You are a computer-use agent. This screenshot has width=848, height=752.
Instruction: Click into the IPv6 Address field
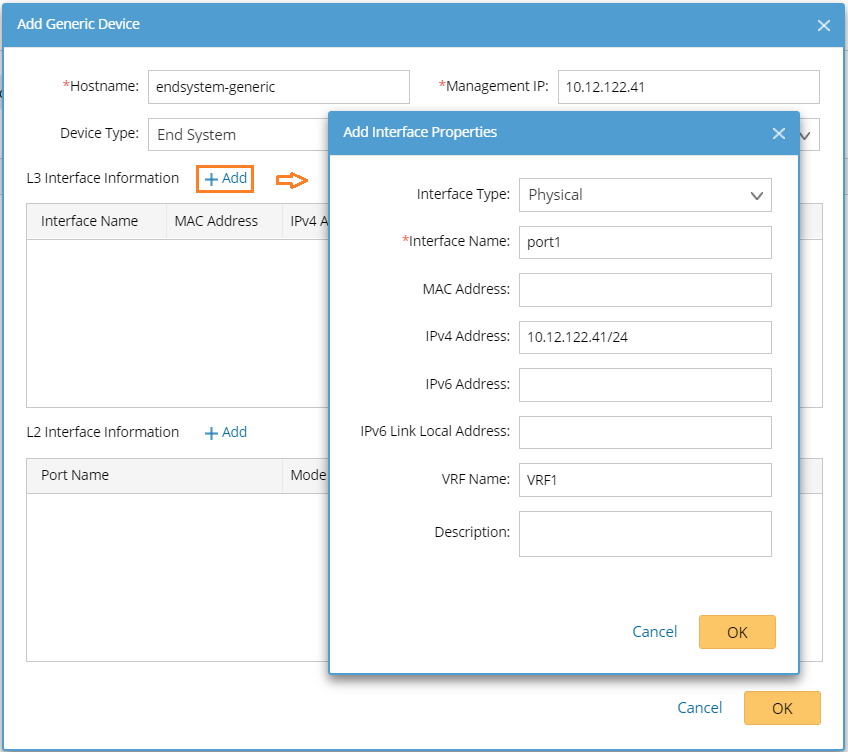(645, 385)
